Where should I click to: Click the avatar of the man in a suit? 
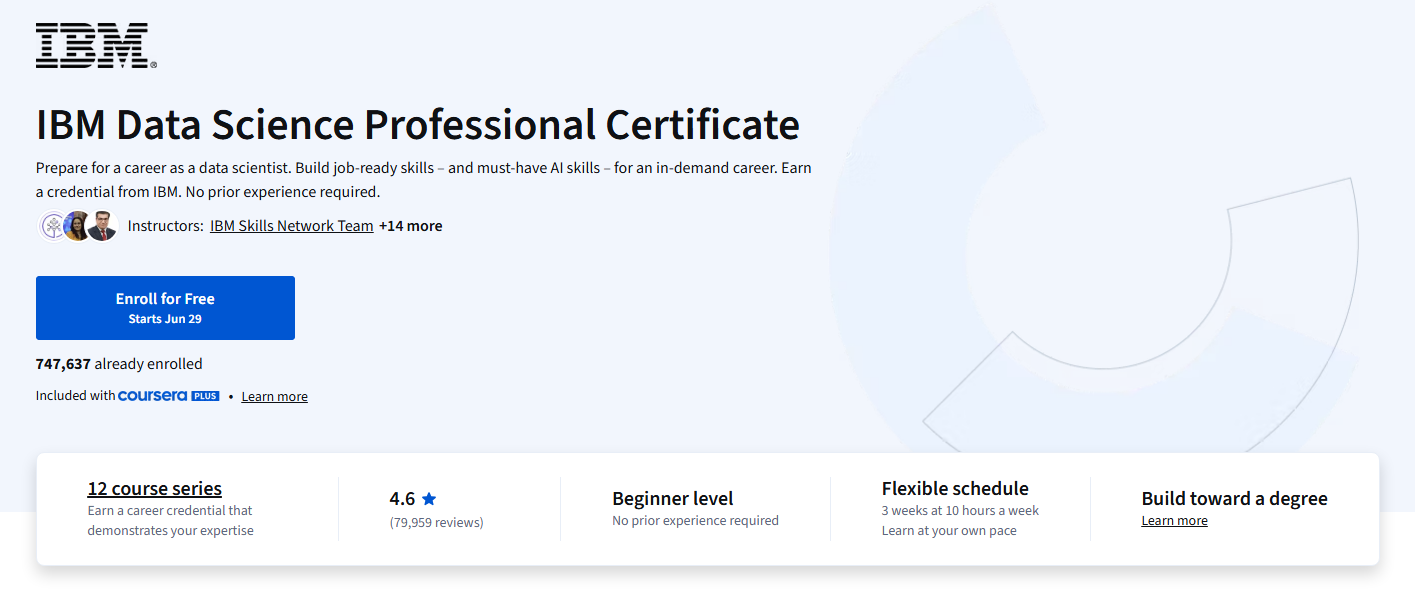[x=102, y=226]
